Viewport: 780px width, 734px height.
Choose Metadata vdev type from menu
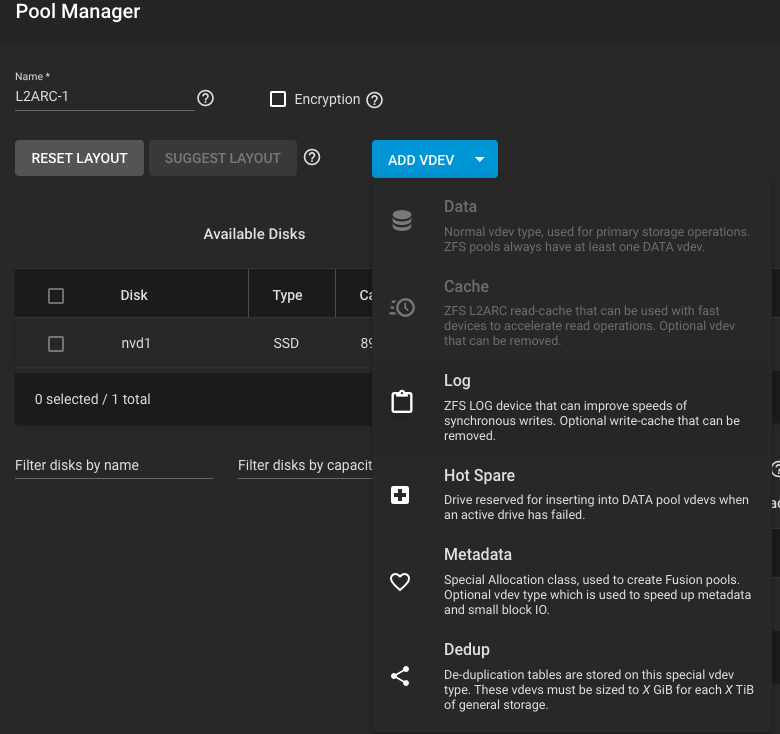[x=572, y=581]
